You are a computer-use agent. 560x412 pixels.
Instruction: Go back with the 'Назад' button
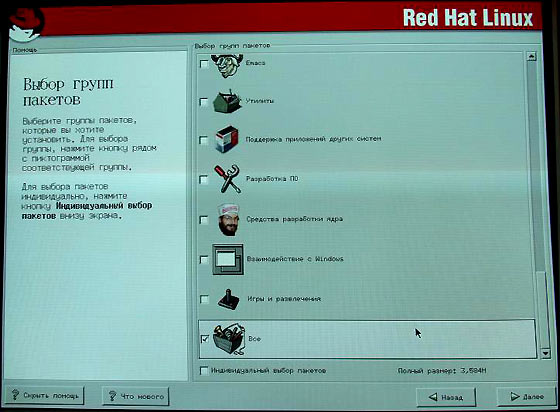pos(446,397)
